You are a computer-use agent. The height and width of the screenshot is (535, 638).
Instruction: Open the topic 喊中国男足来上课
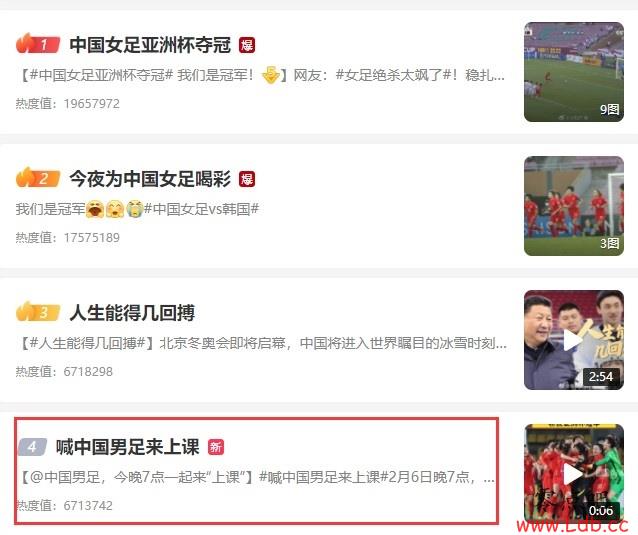(127, 447)
